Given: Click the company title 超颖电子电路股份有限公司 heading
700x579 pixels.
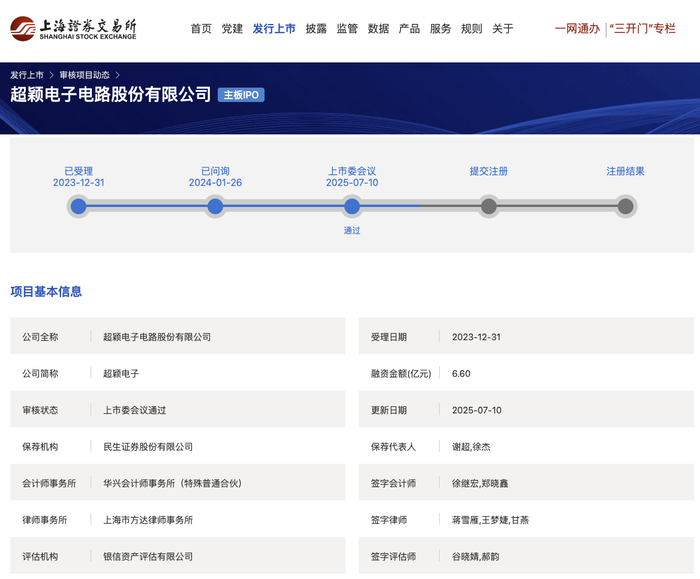Looking at the screenshot, I should (110, 94).
